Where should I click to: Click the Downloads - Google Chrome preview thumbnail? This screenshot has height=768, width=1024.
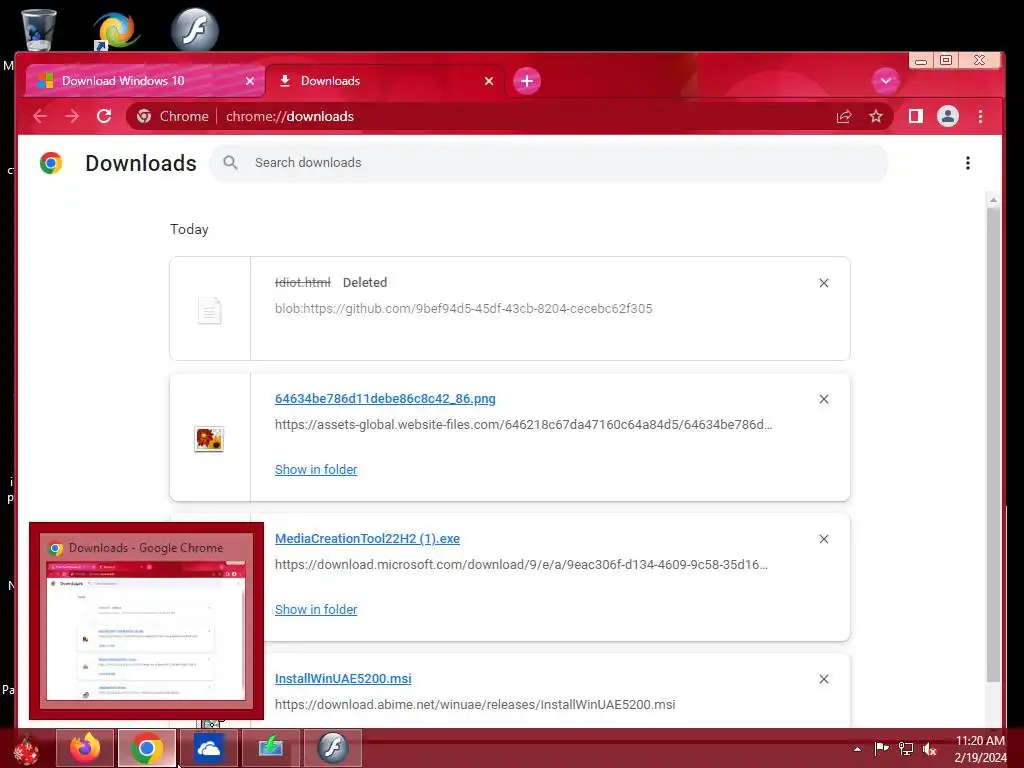[x=146, y=620]
